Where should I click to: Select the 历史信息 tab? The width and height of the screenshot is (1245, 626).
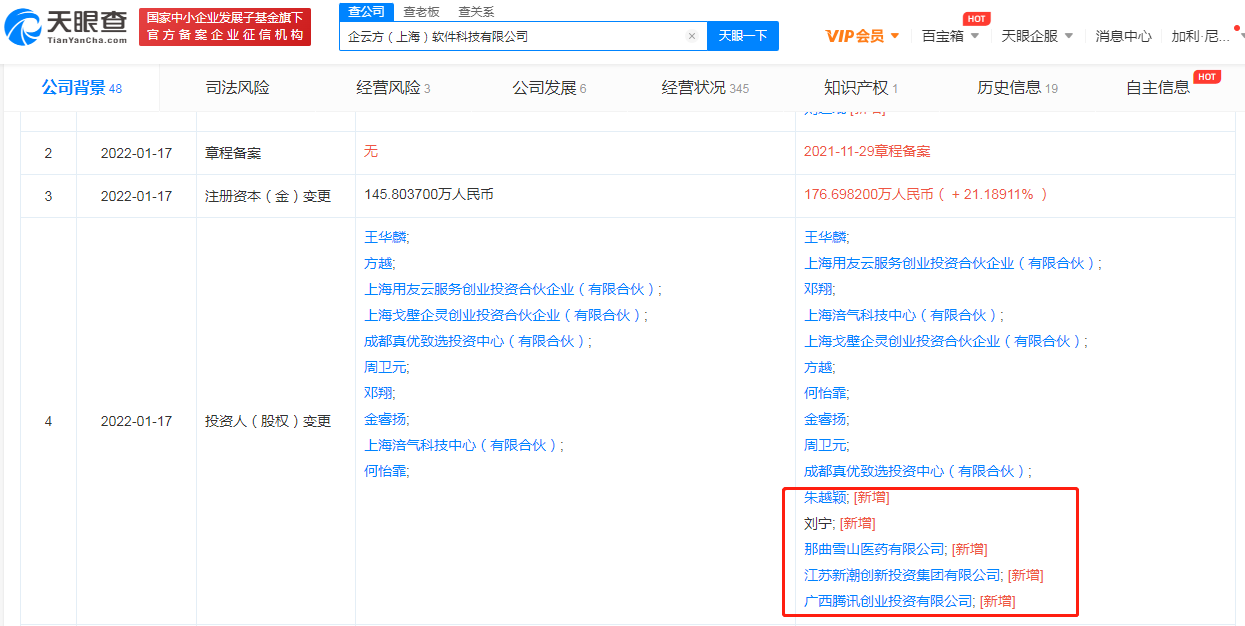pos(1017,88)
